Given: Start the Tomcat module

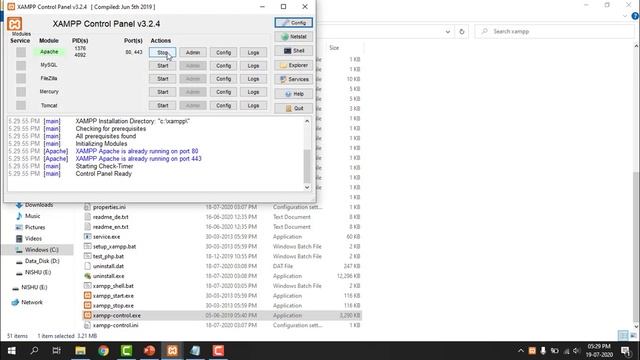Looking at the screenshot, I should coord(162,105).
